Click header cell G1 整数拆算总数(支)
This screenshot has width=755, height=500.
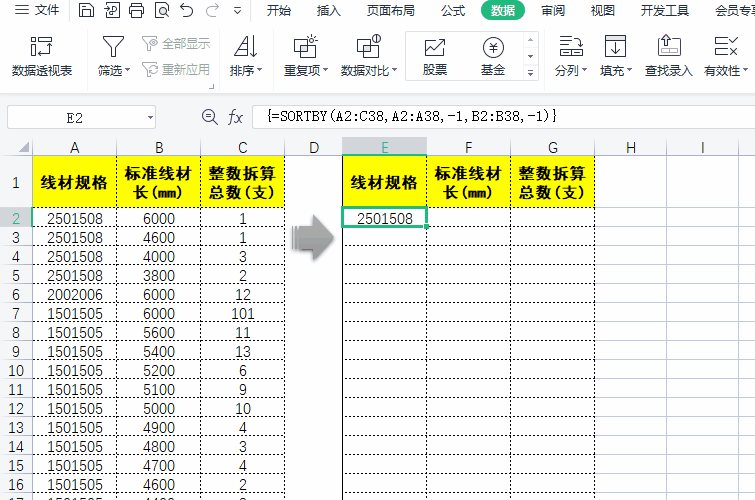(552, 182)
